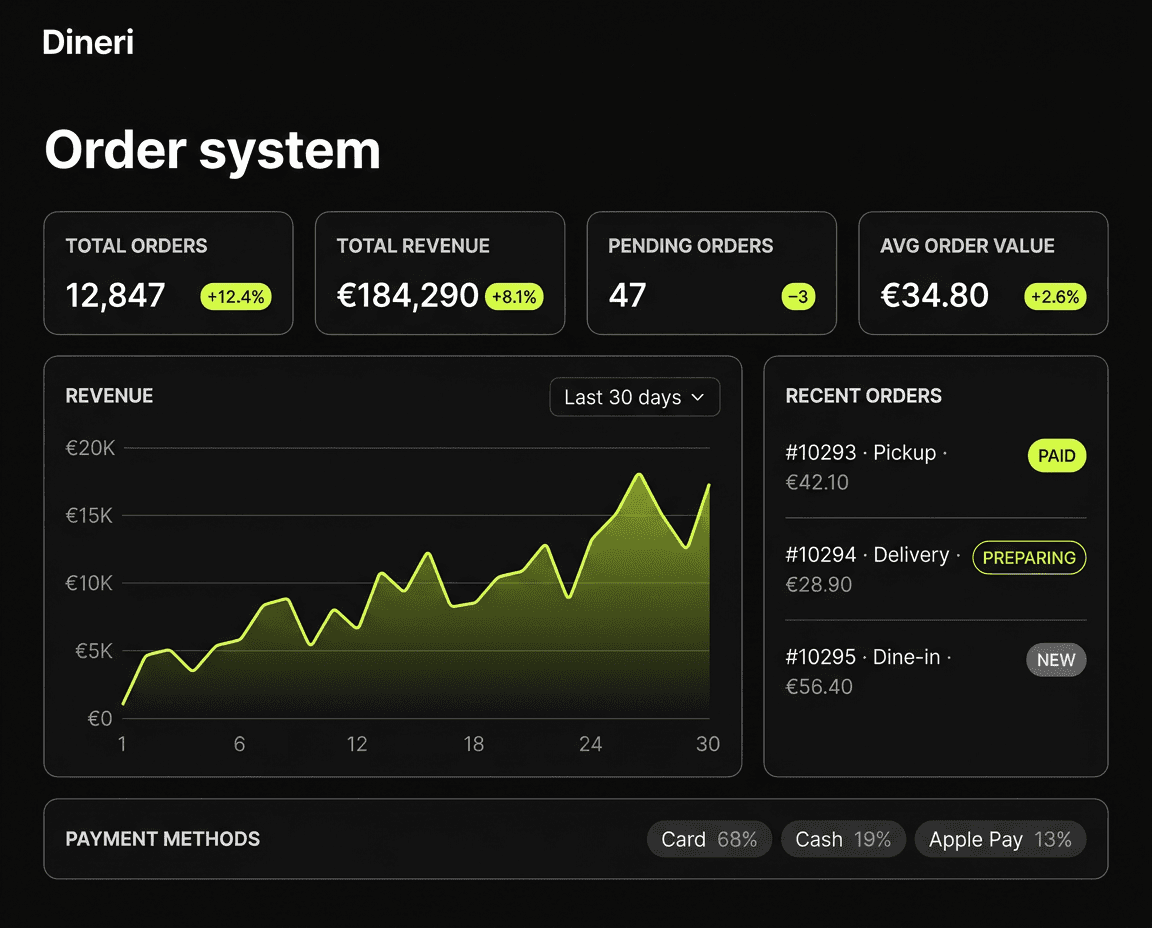Open order #10294 Delivery row
Viewport: 1152px width, 928px height.
935,569
